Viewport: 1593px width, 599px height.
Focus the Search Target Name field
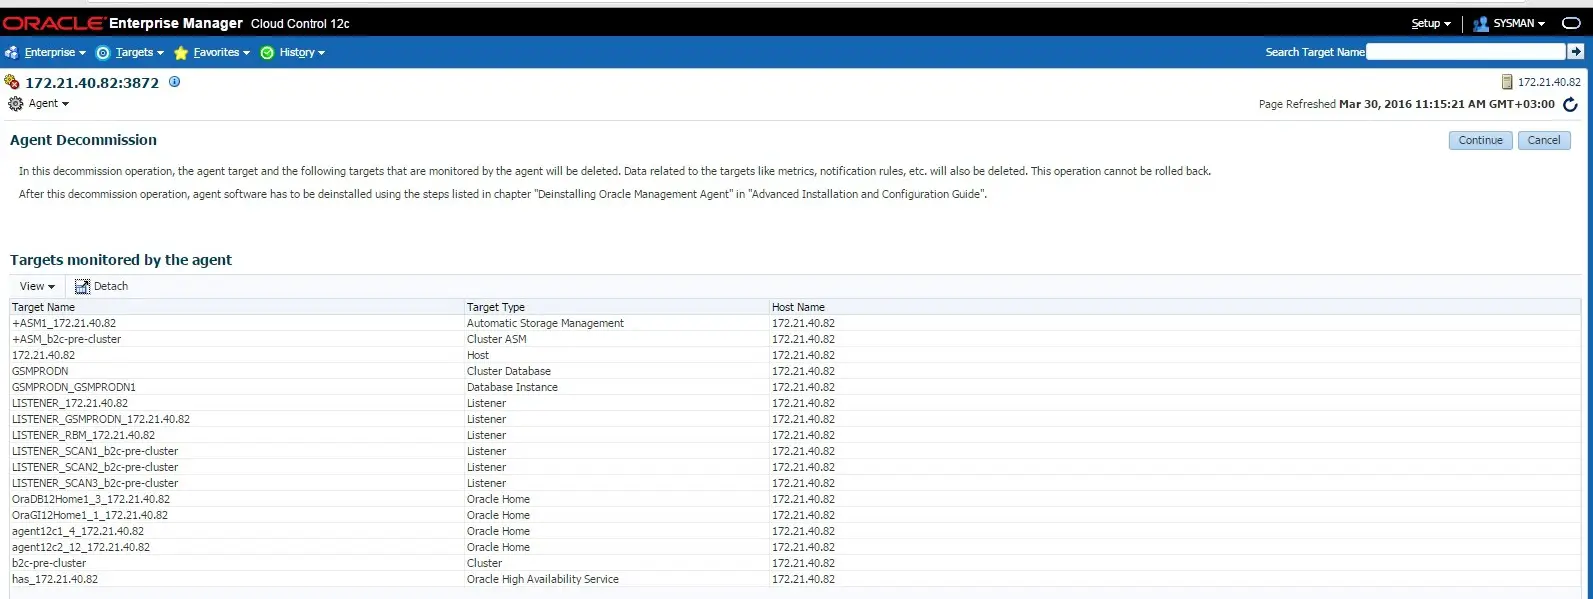(x=1465, y=51)
